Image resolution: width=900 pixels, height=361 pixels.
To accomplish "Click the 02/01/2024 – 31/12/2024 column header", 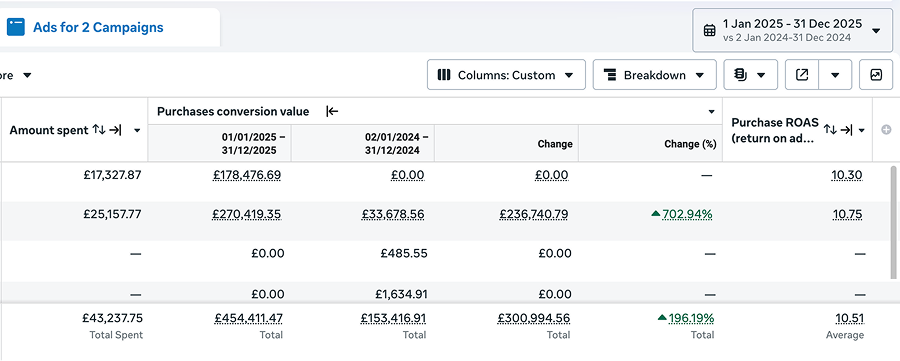I will tap(363, 143).
